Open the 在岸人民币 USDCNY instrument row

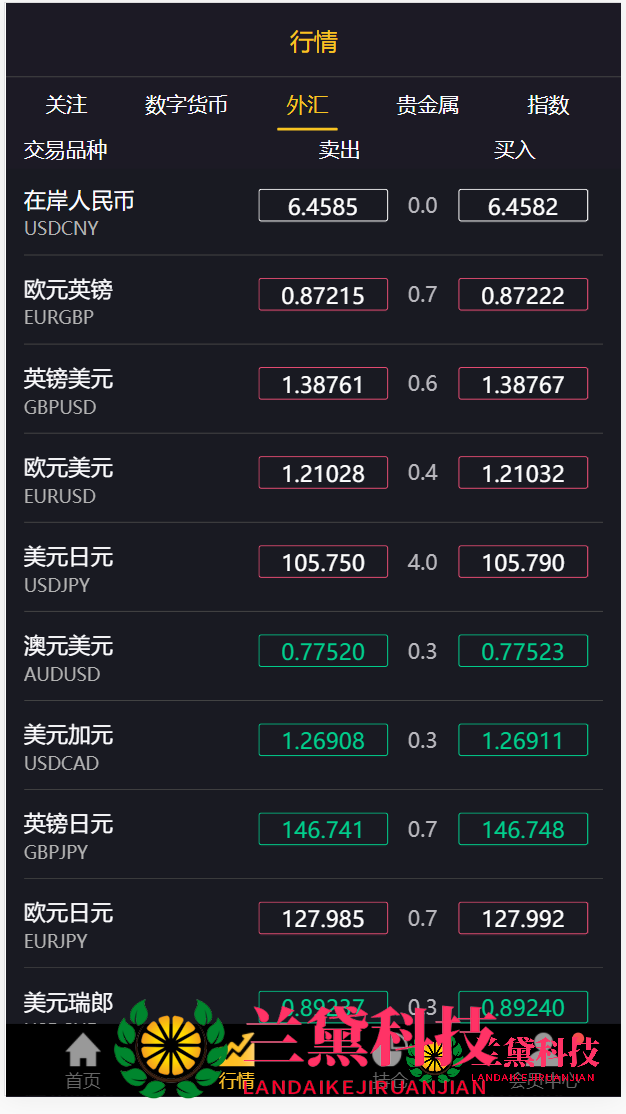[79, 212]
